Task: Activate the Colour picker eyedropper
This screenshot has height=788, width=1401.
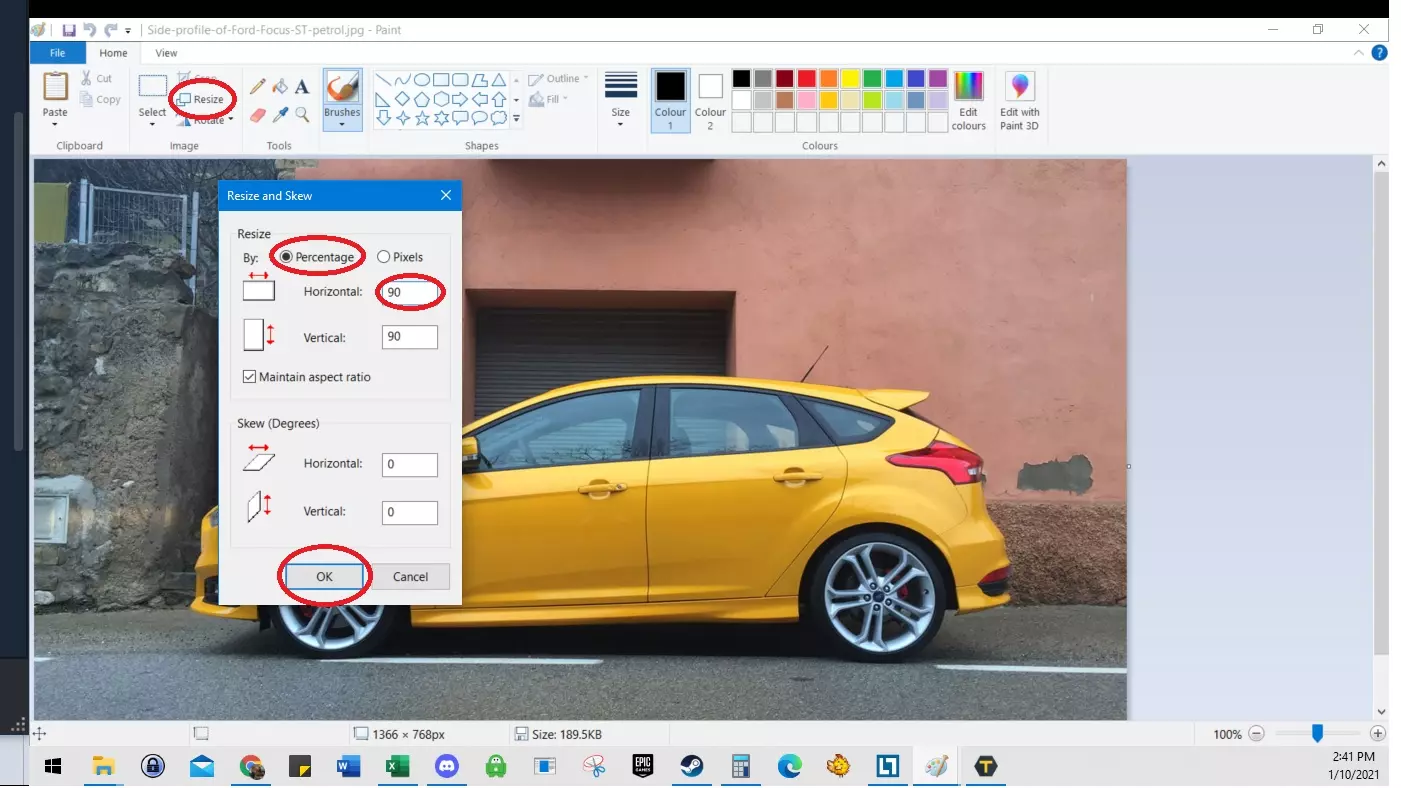Action: tap(280, 115)
